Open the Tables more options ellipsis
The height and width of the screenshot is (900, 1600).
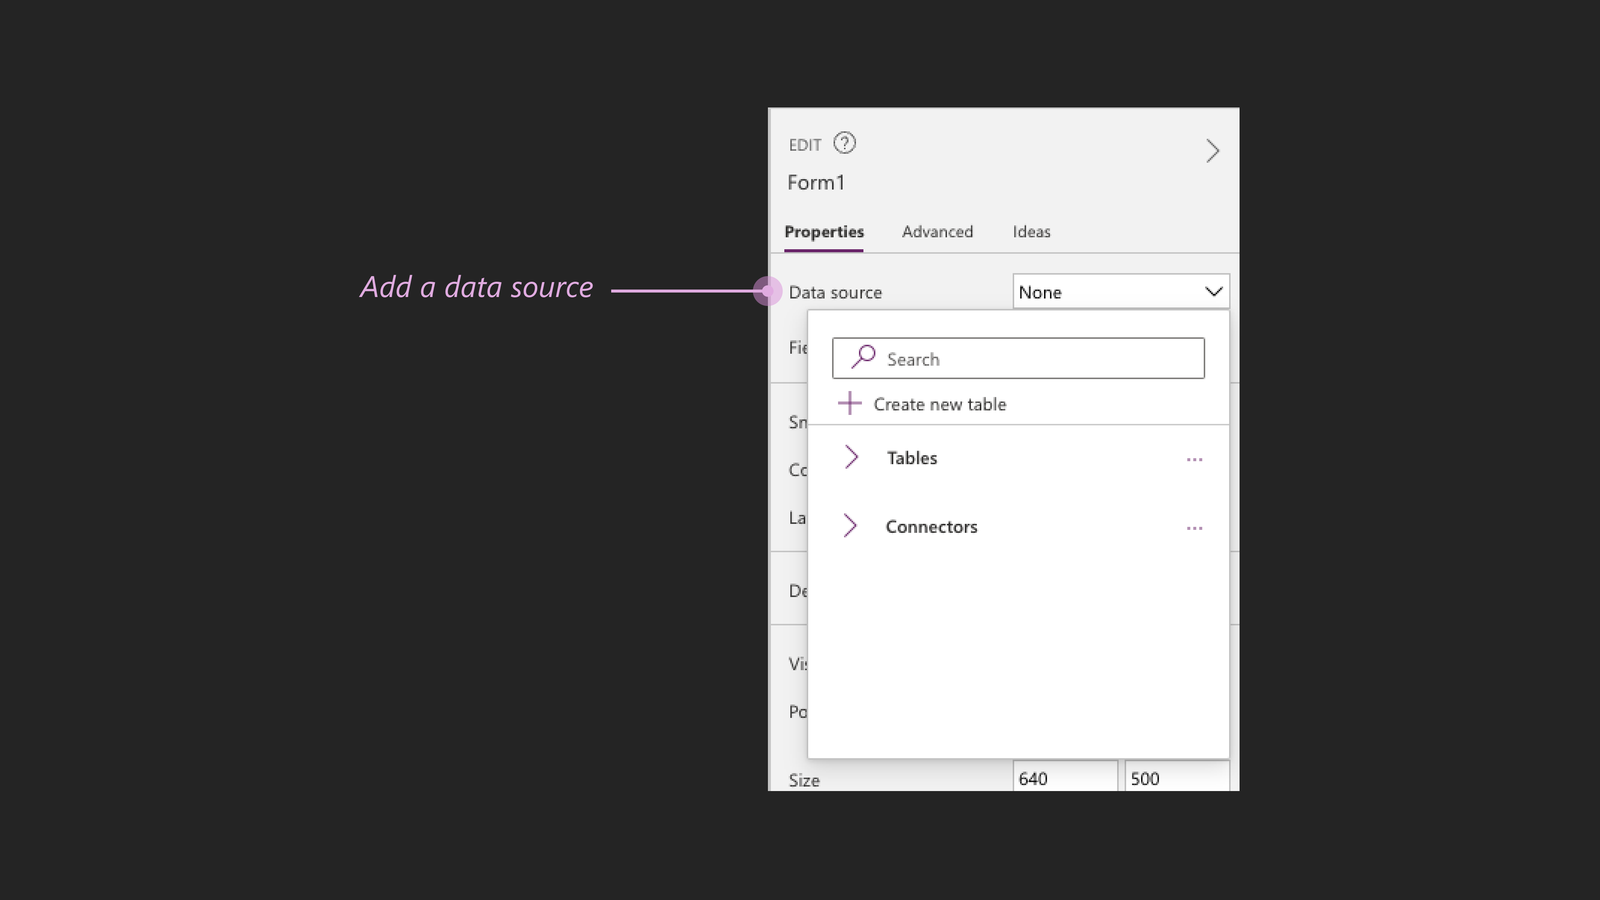1194,459
